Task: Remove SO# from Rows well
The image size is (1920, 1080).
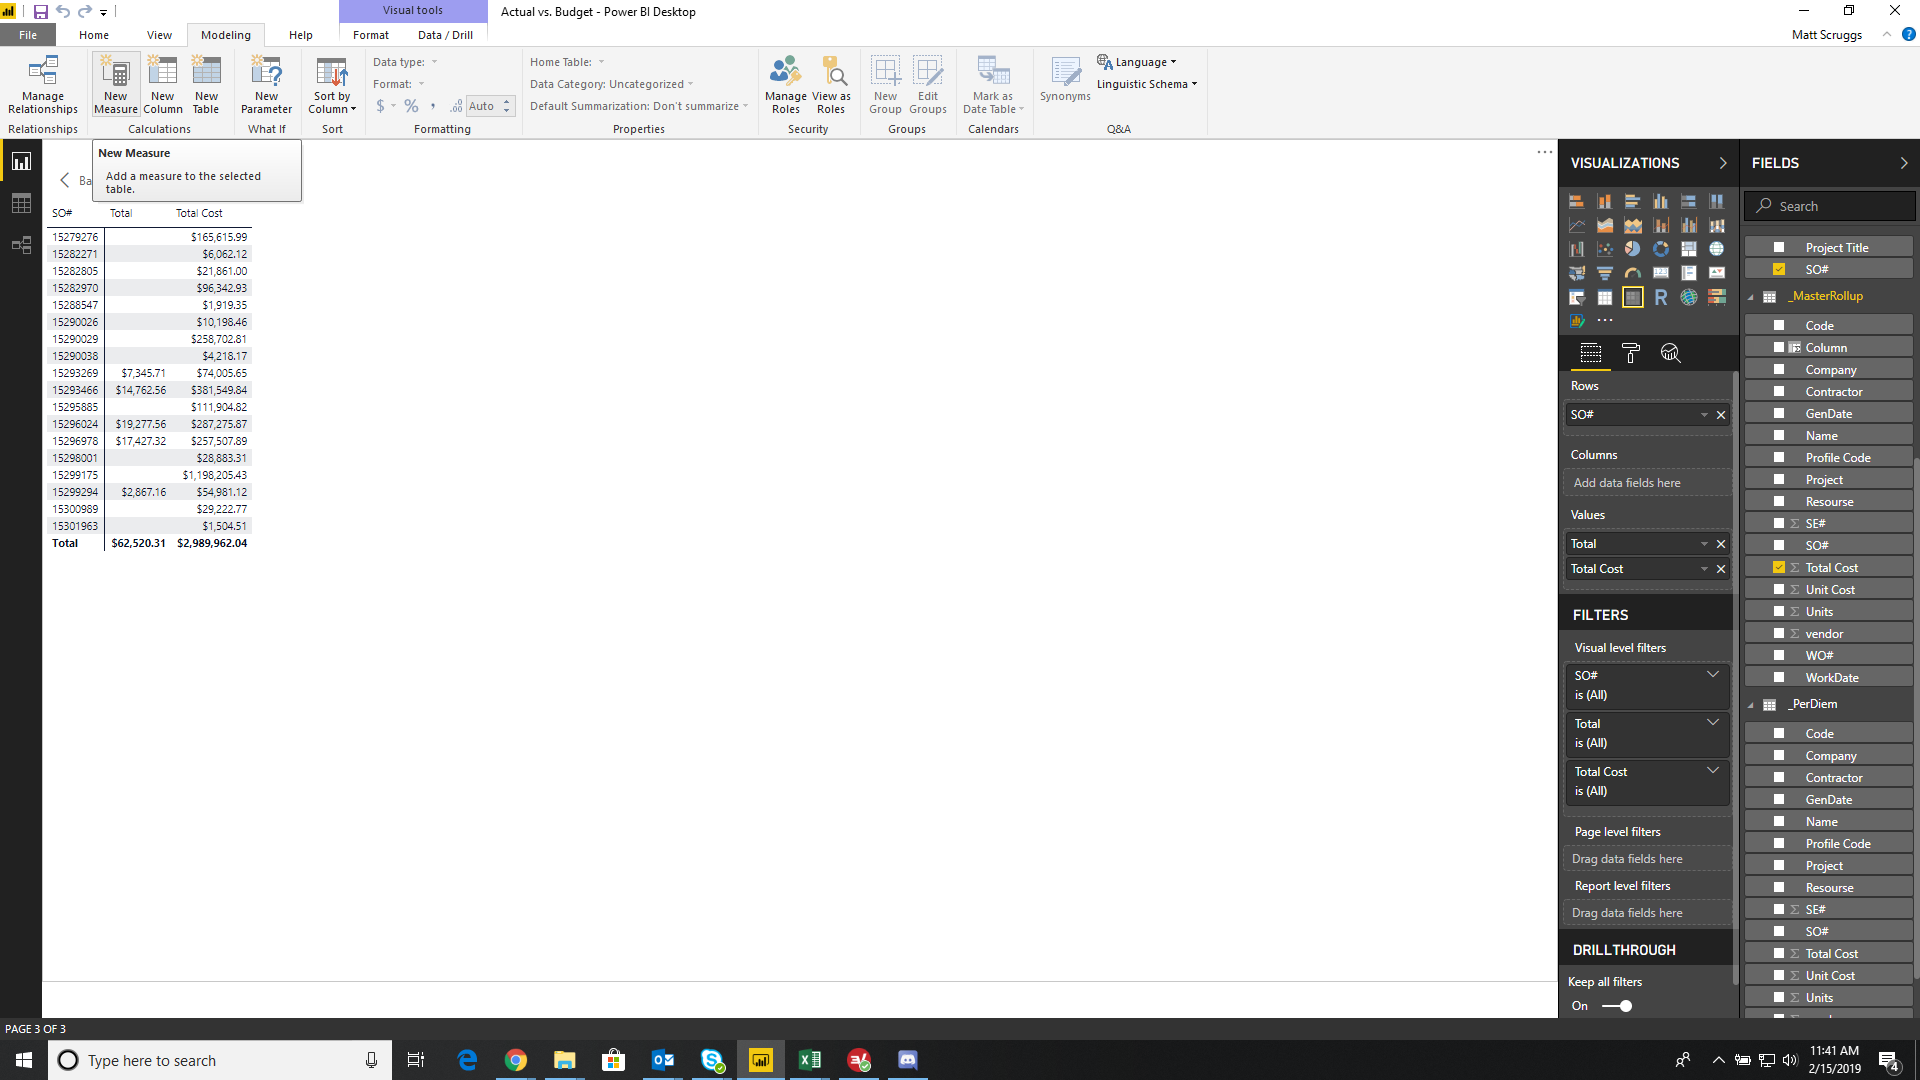Action: 1721,415
